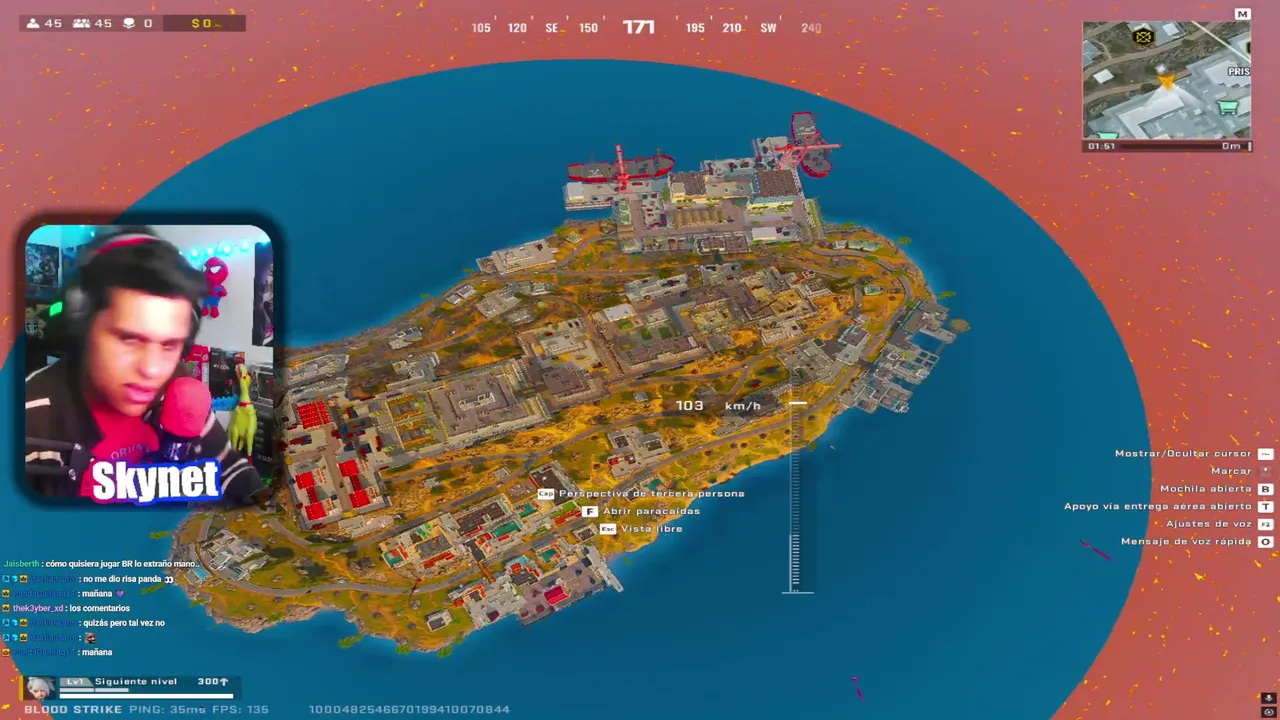Click the F2 key for Ajustes de voz
This screenshot has width=1280, height=720.
click(x=1266, y=524)
